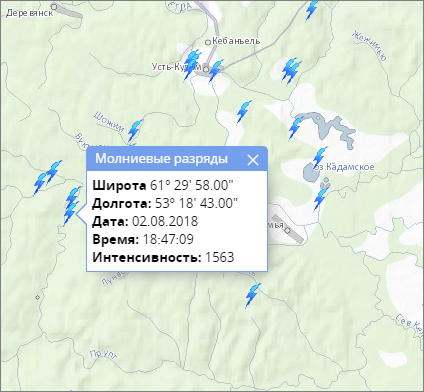Click the Деревянск settlement marker
Image resolution: width=424 pixels, height=392 pixels.
(x=54, y=6)
